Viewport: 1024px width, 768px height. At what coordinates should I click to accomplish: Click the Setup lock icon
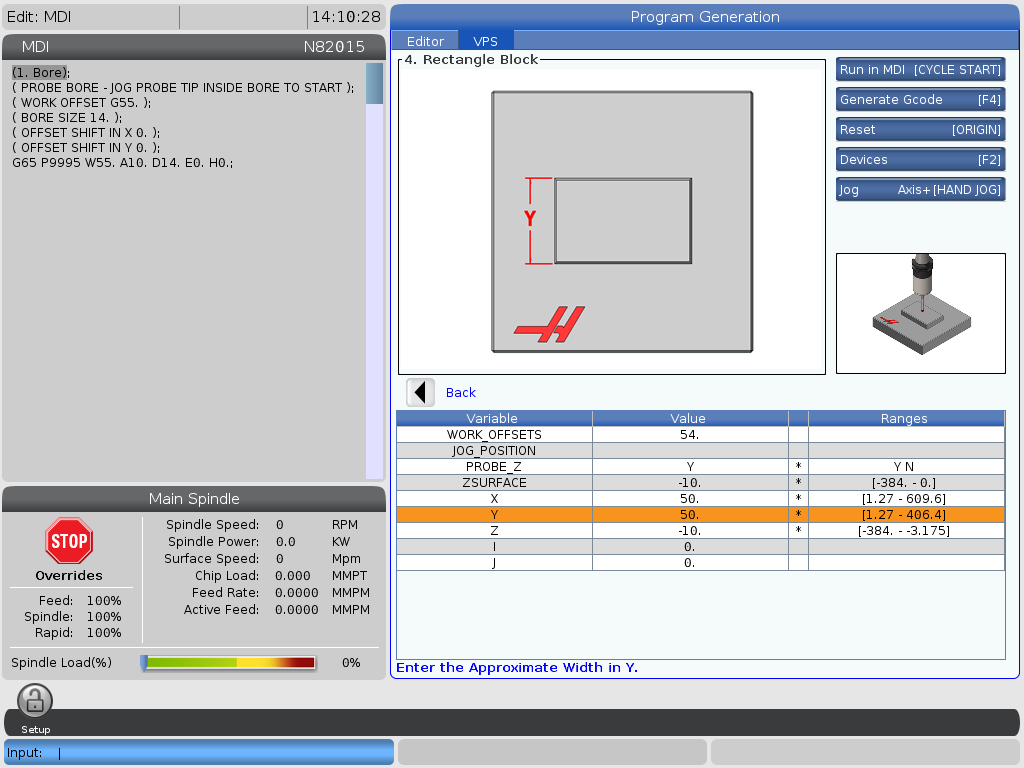point(35,701)
